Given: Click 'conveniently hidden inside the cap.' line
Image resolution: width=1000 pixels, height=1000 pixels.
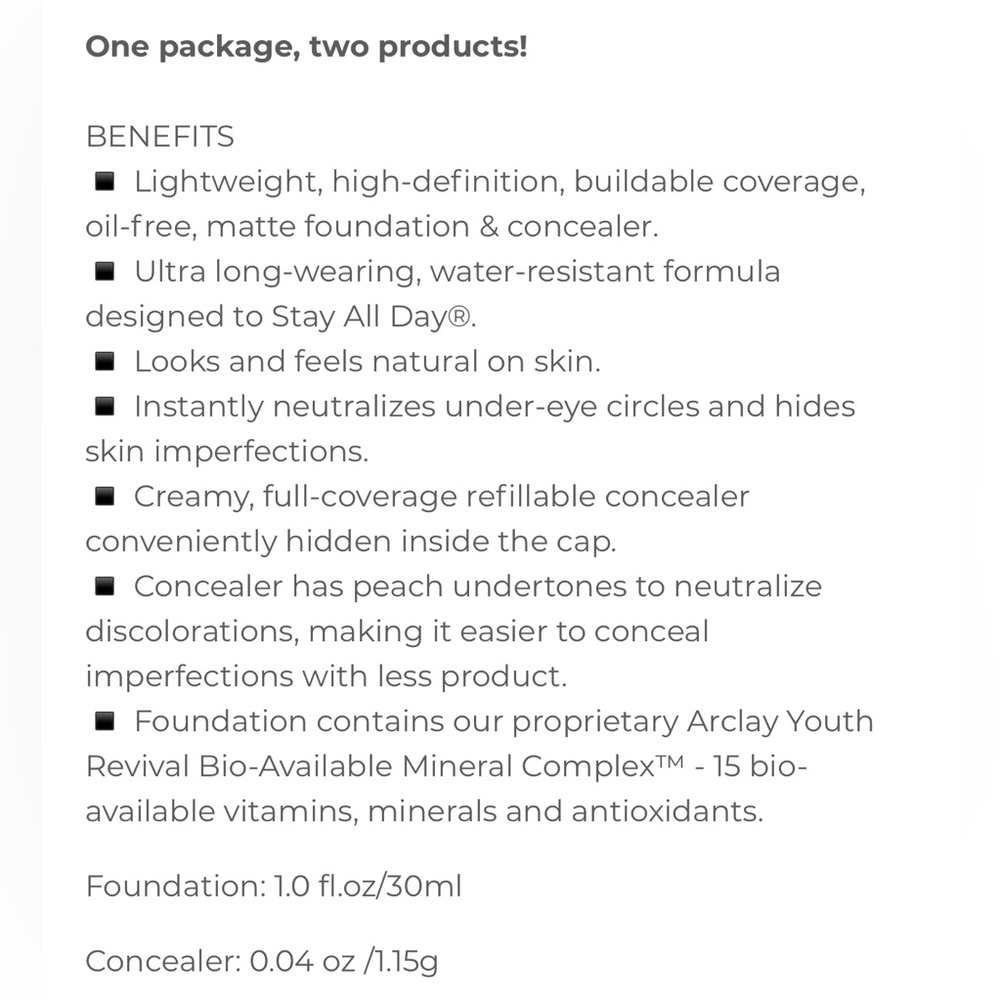Looking at the screenshot, I should coord(351,541).
